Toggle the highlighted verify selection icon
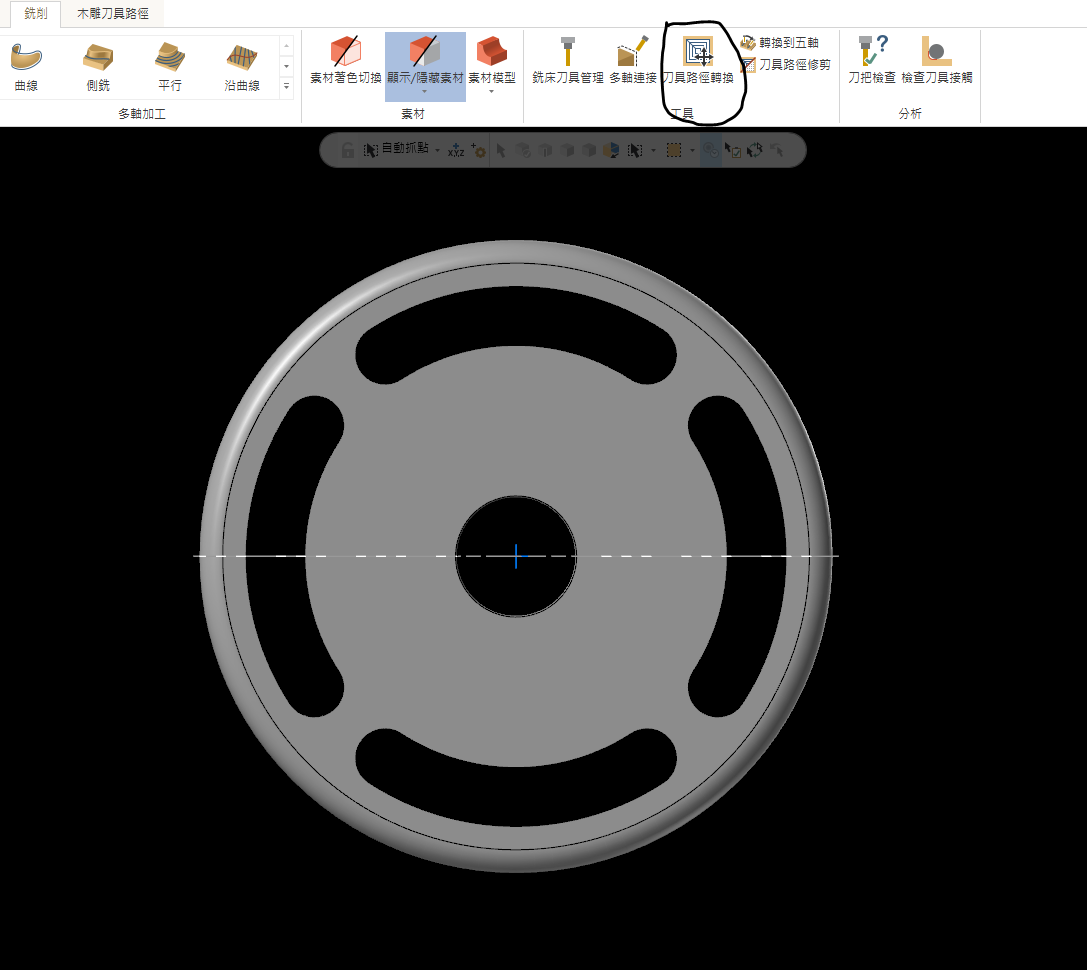 click(x=711, y=150)
